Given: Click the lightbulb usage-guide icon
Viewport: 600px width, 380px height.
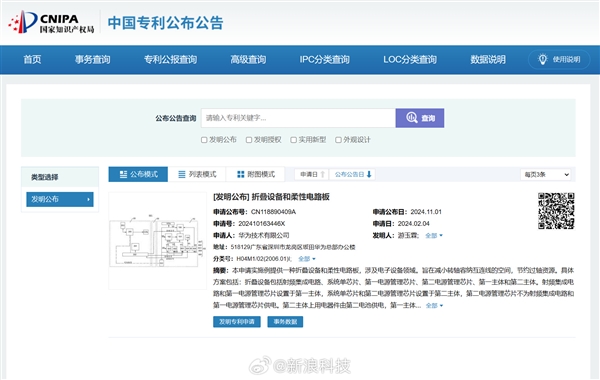Looking at the screenshot, I should [543, 59].
